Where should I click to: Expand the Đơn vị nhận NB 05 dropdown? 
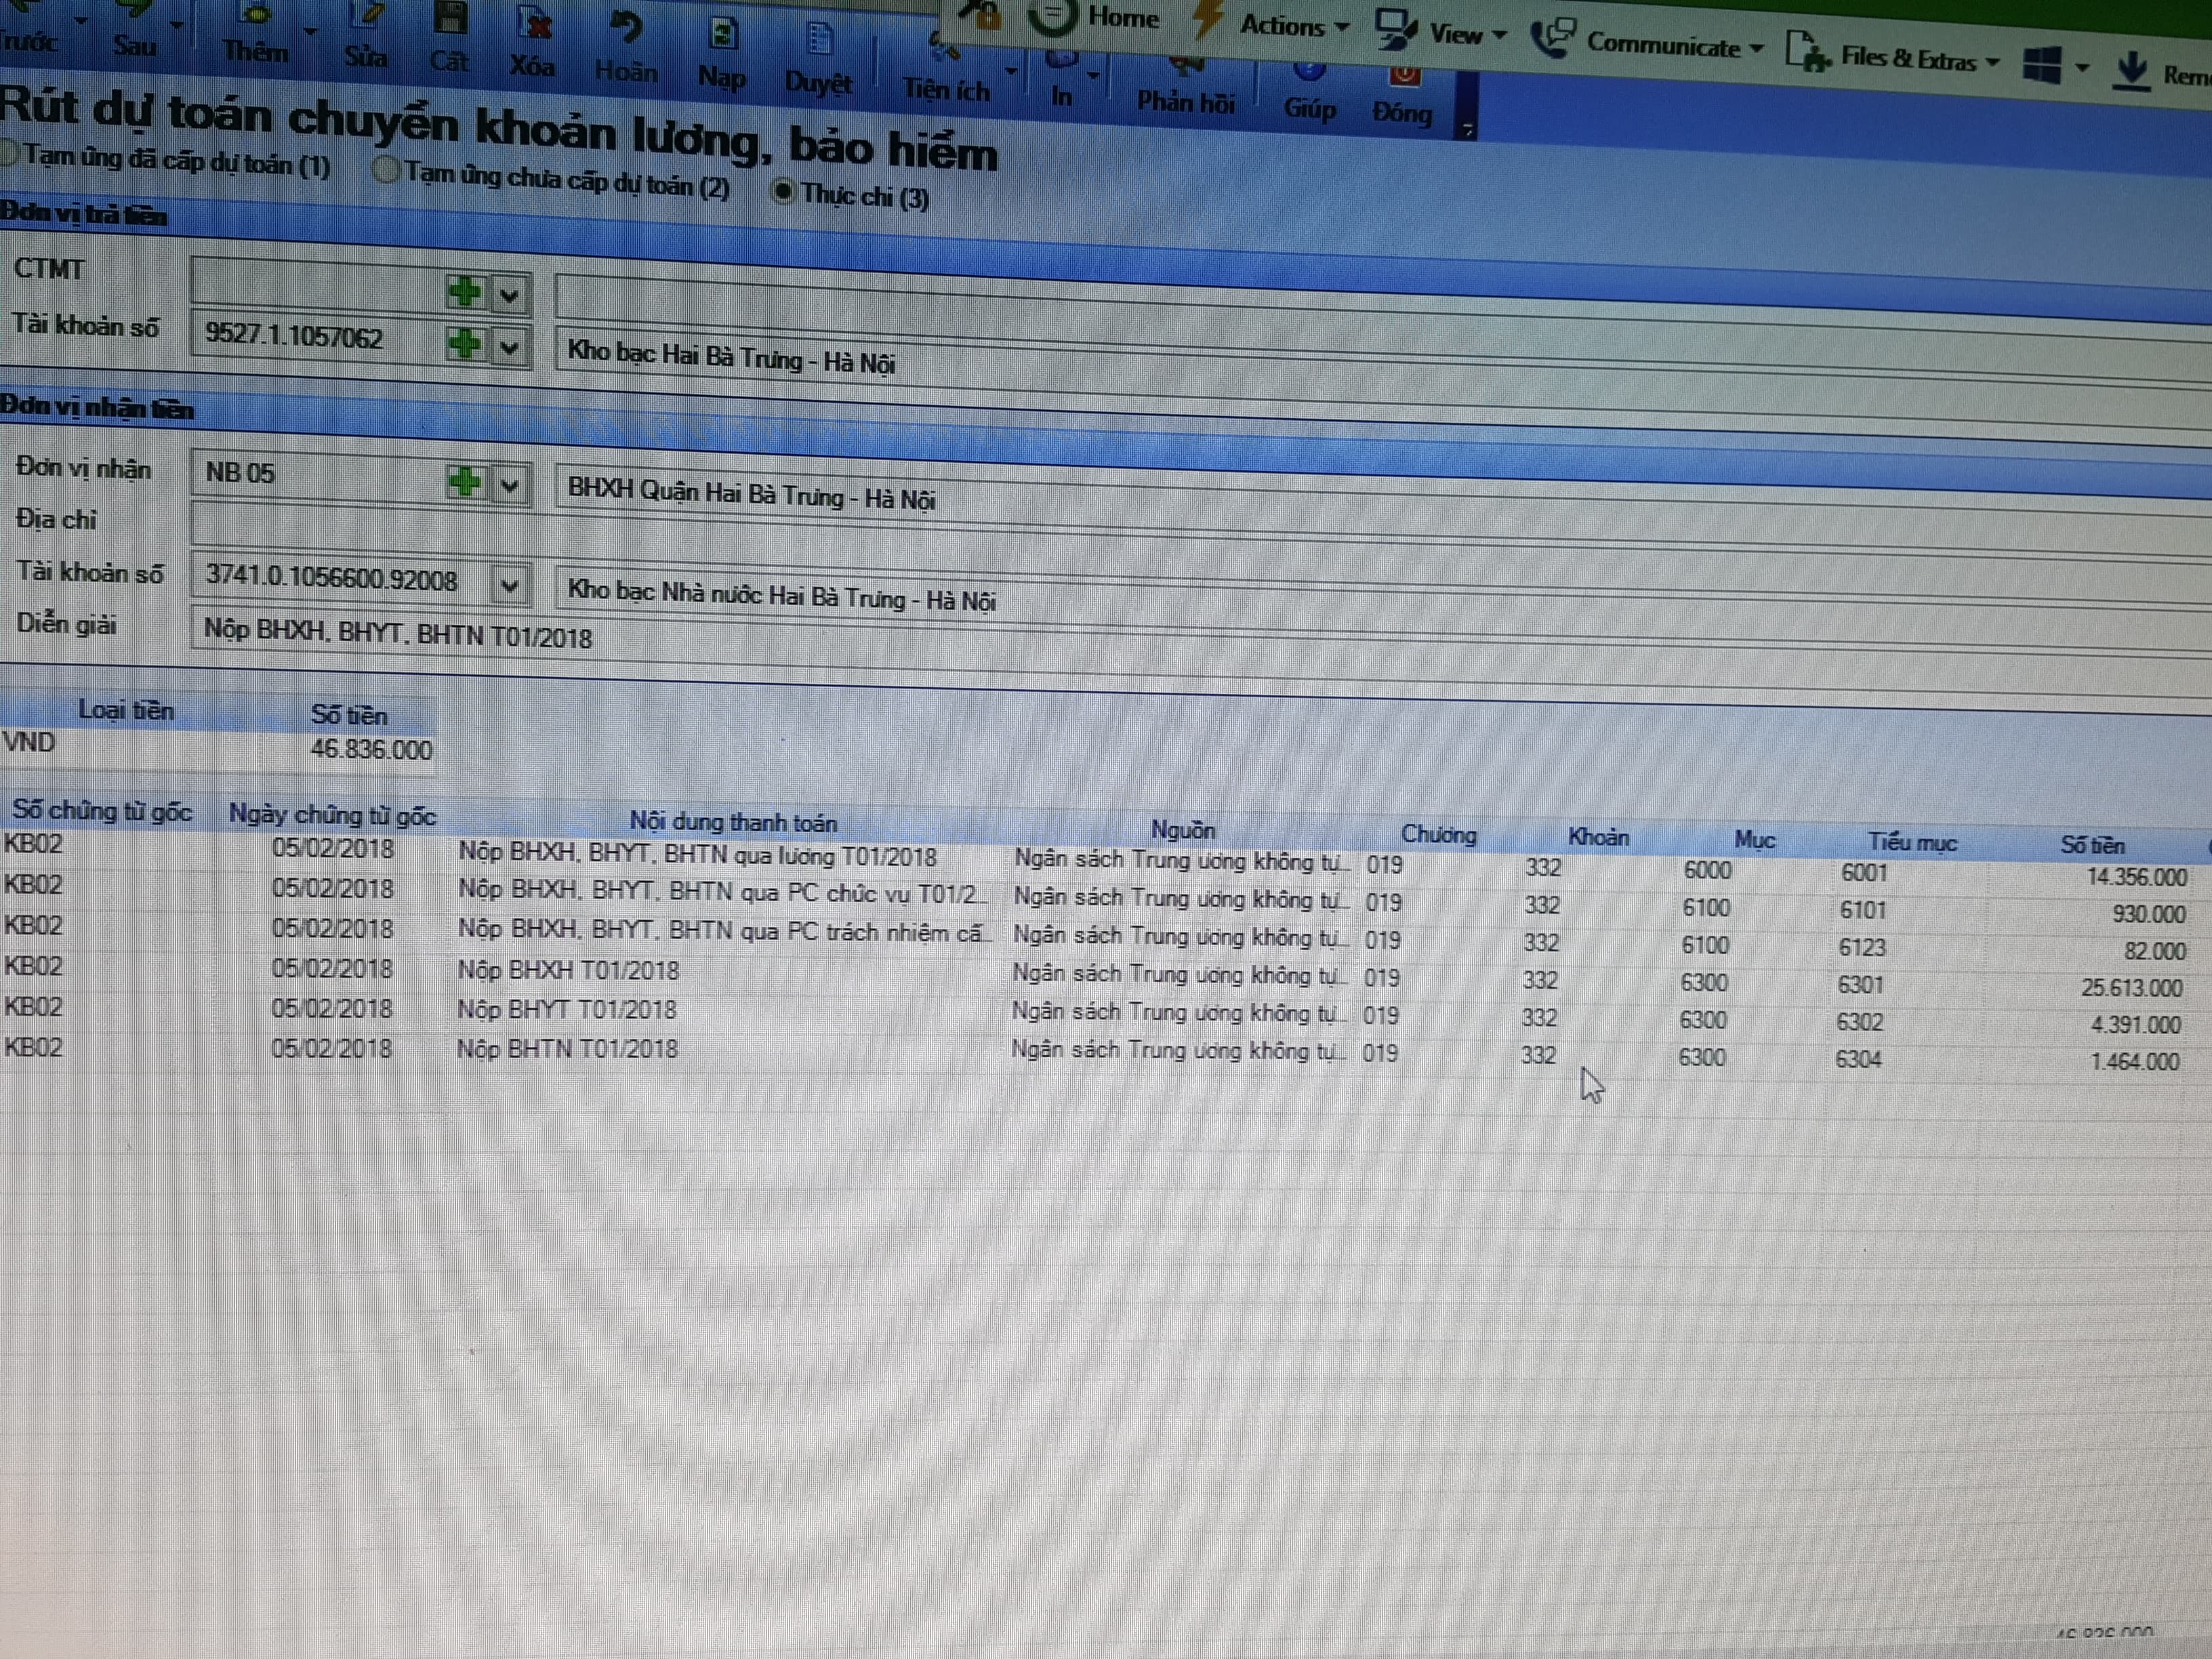pos(509,486)
